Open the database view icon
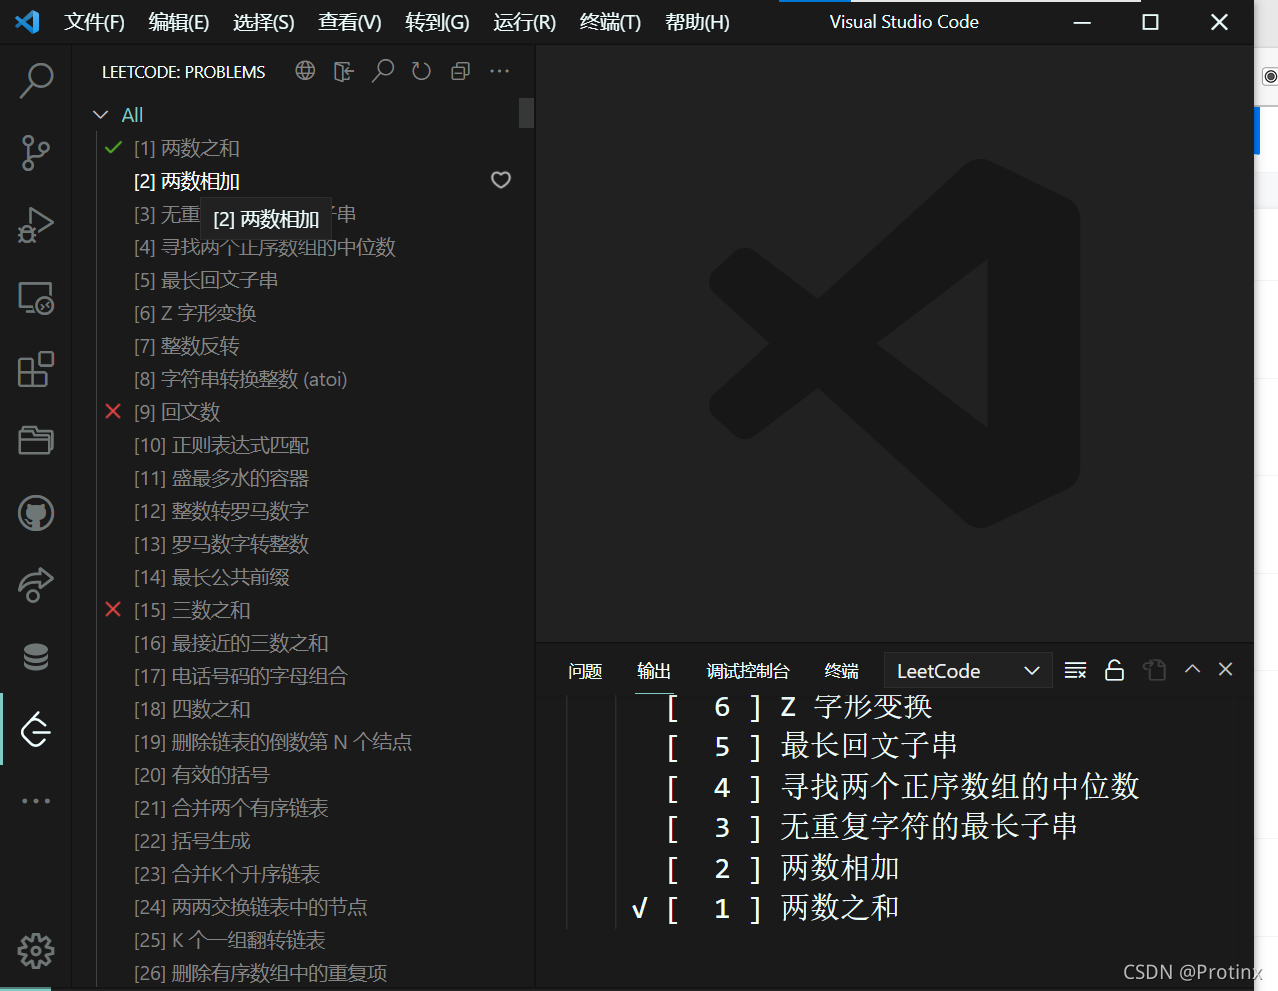1278x991 pixels. click(36, 657)
